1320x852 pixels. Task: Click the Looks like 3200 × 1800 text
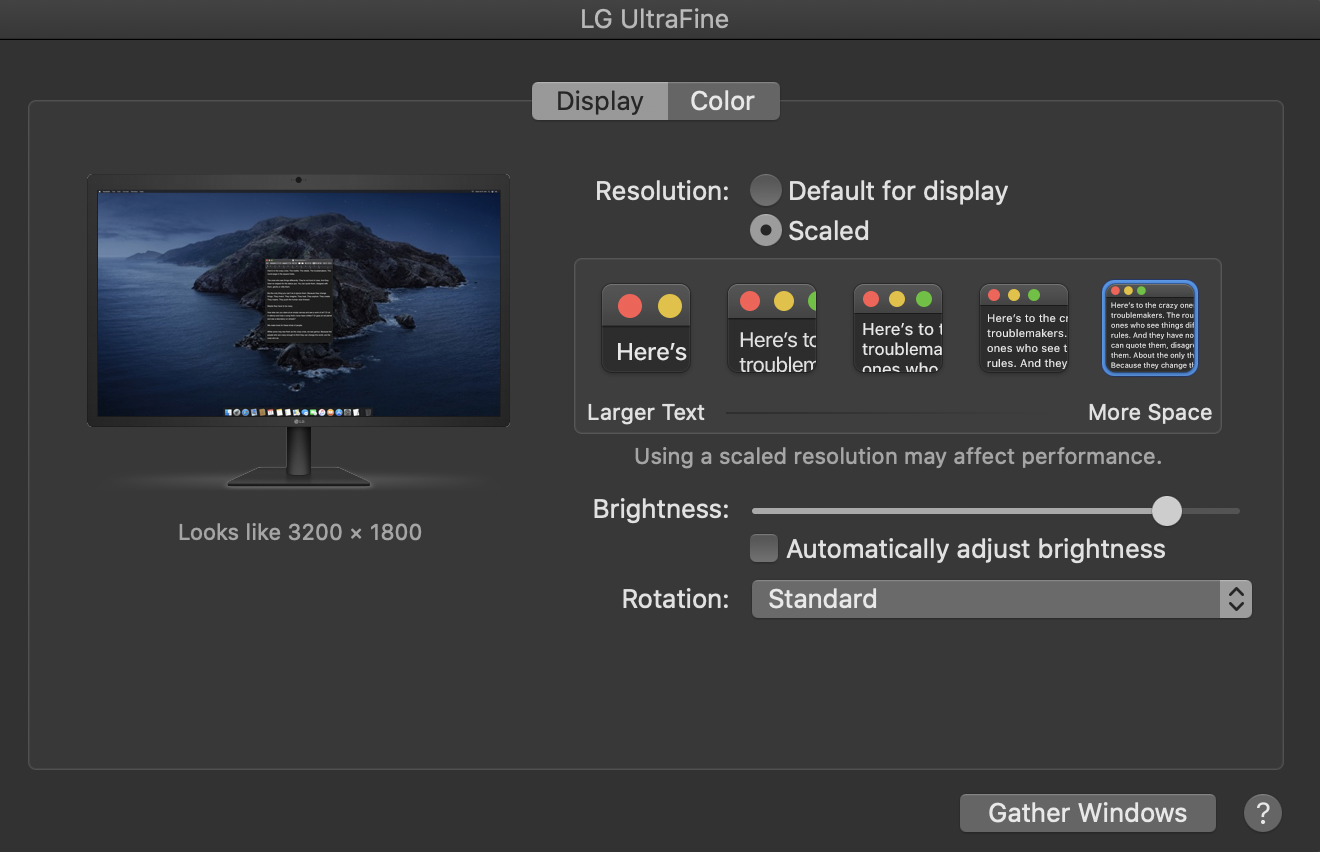[x=299, y=531]
